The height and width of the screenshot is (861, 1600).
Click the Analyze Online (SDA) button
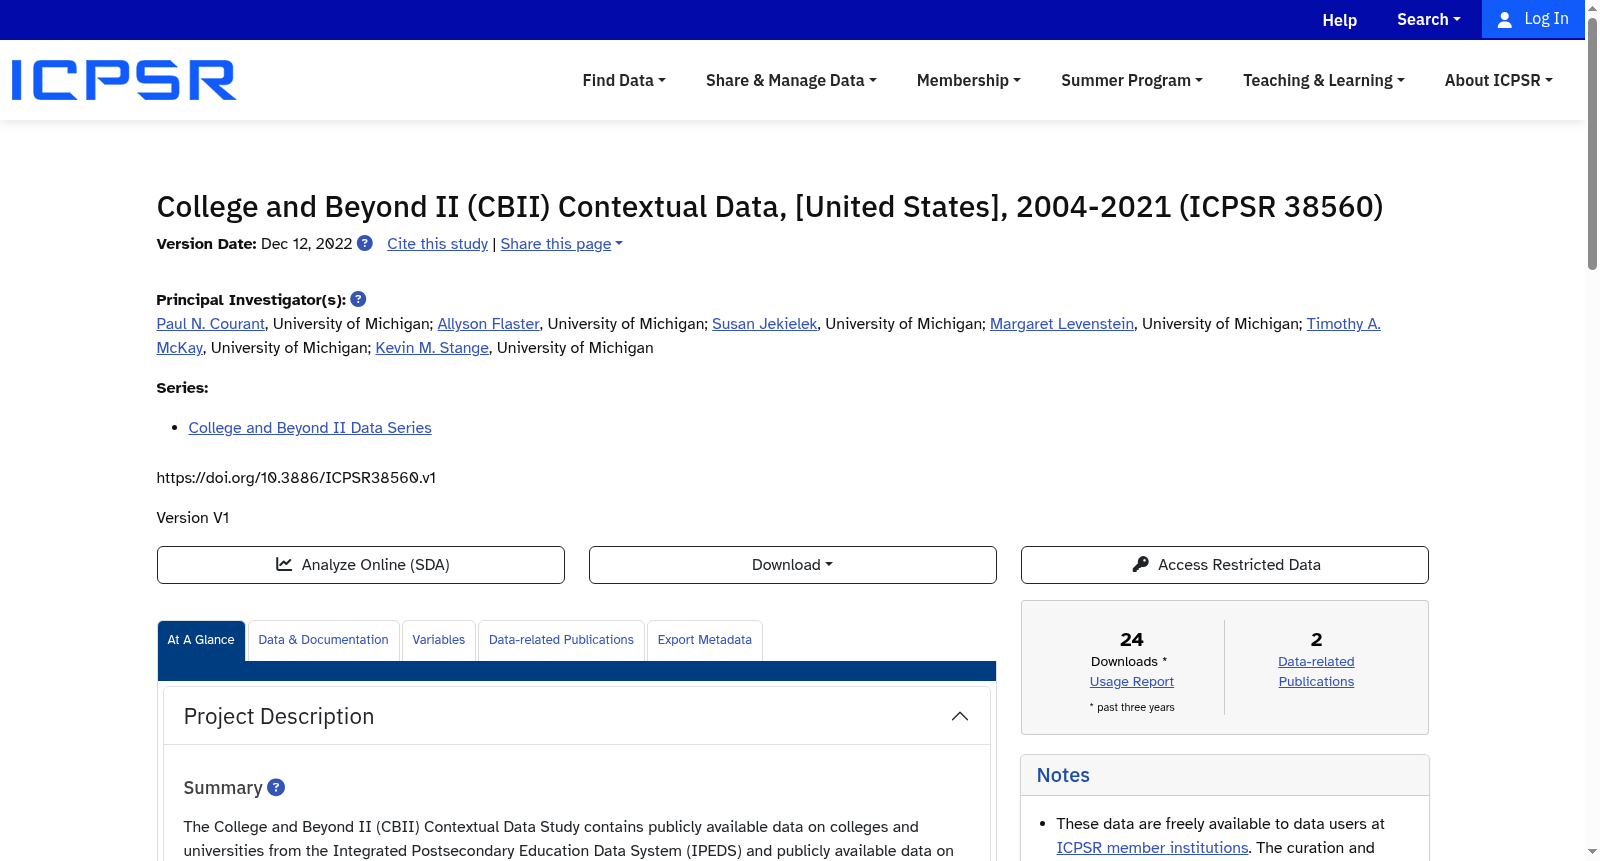click(361, 565)
